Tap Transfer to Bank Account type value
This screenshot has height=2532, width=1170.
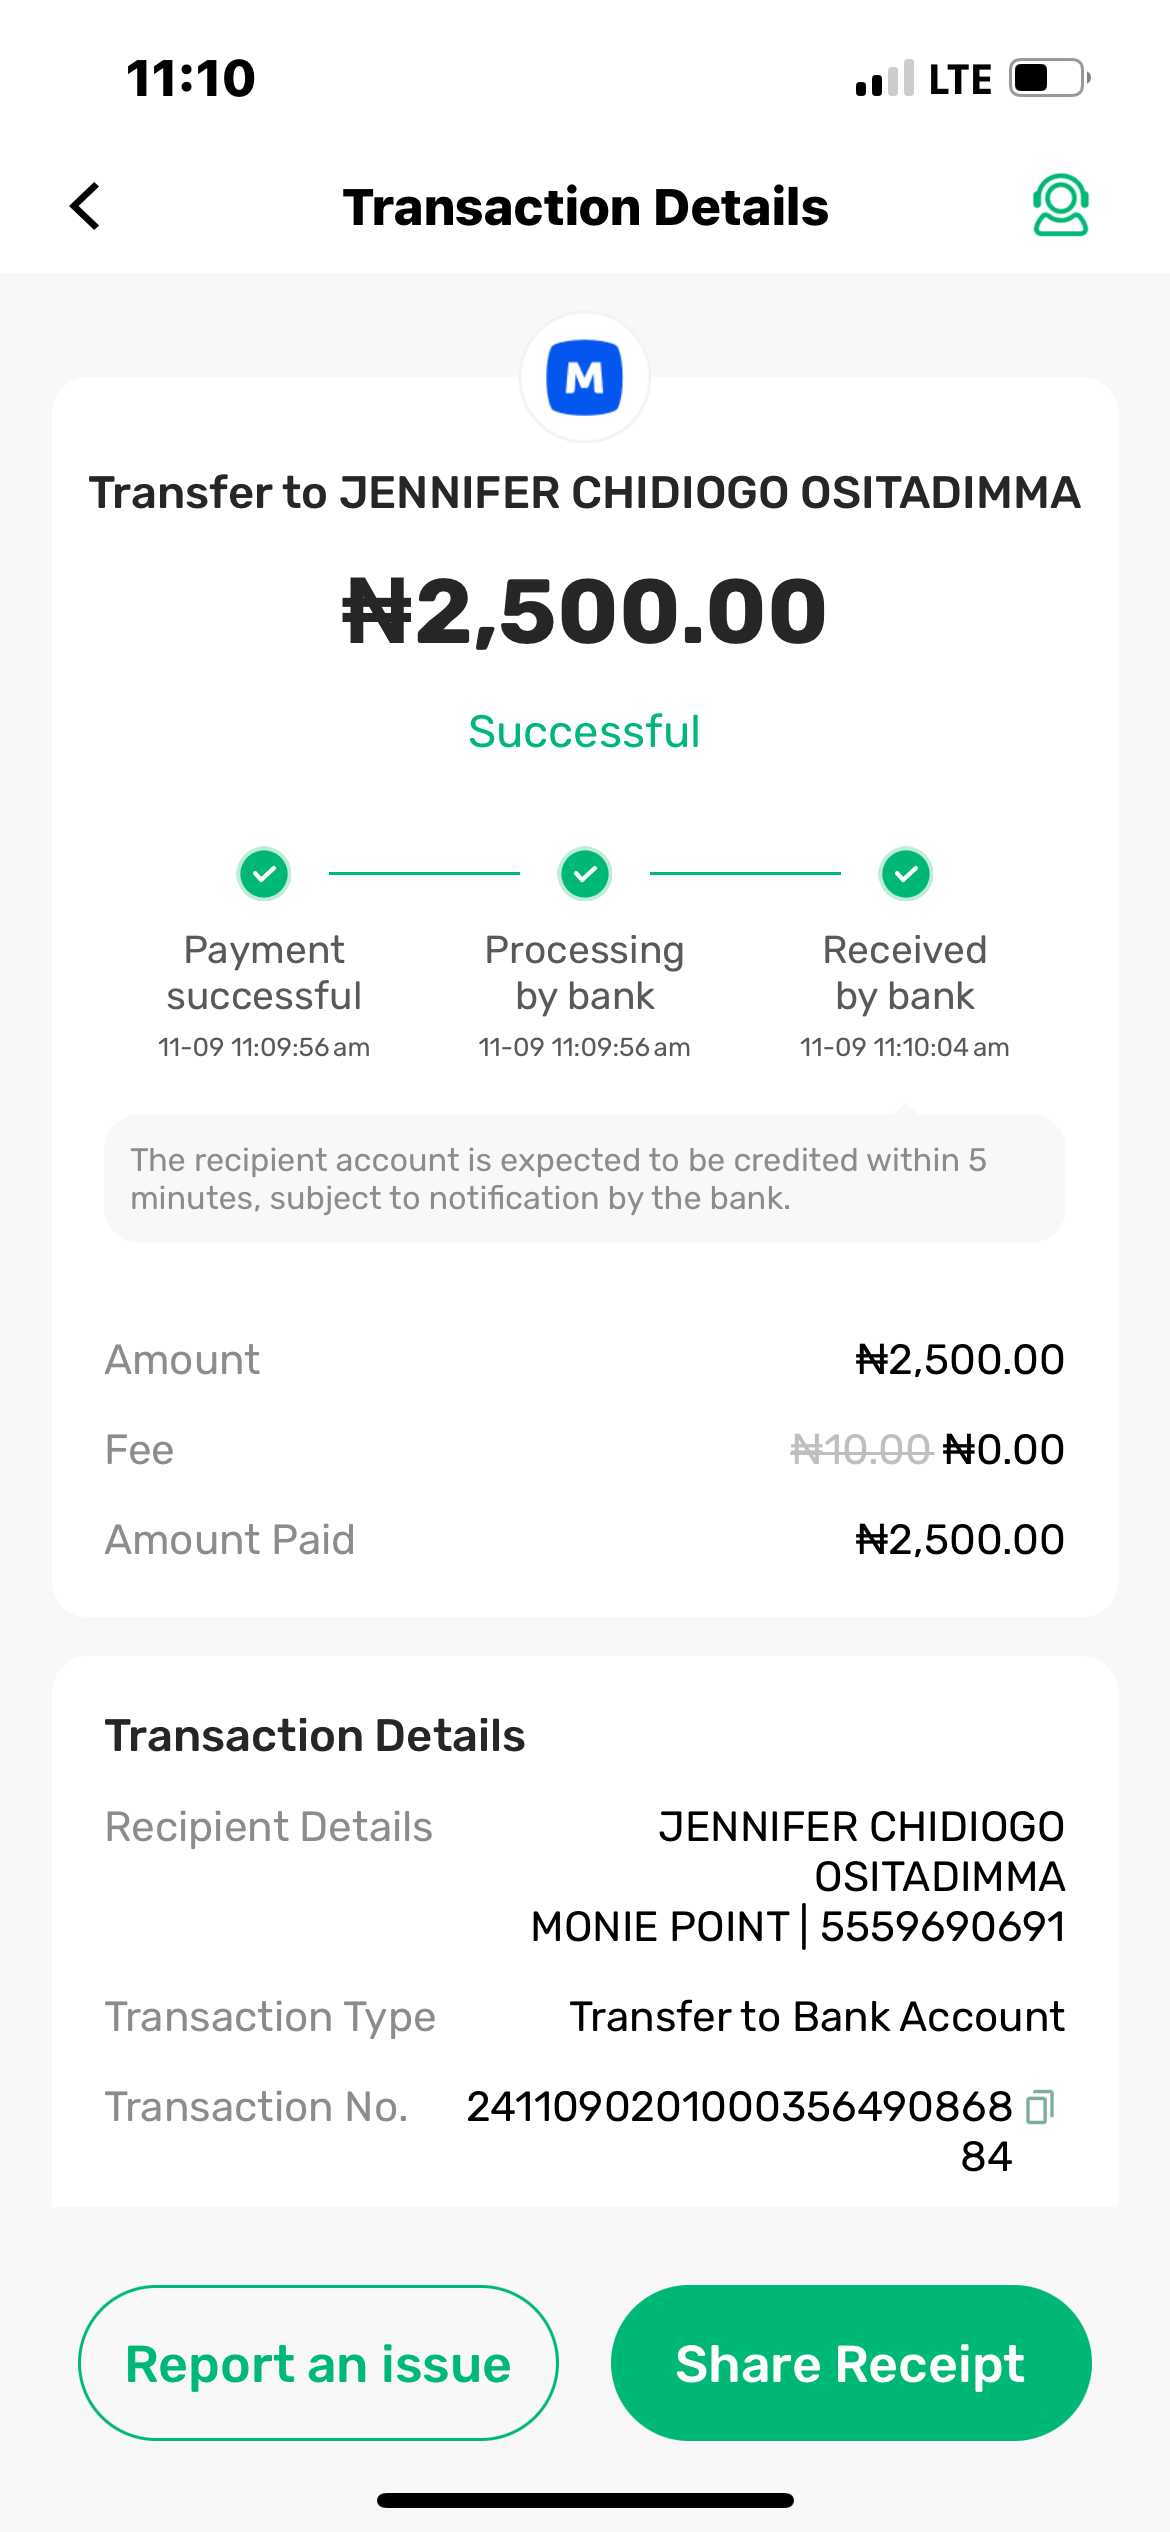pos(817,2017)
